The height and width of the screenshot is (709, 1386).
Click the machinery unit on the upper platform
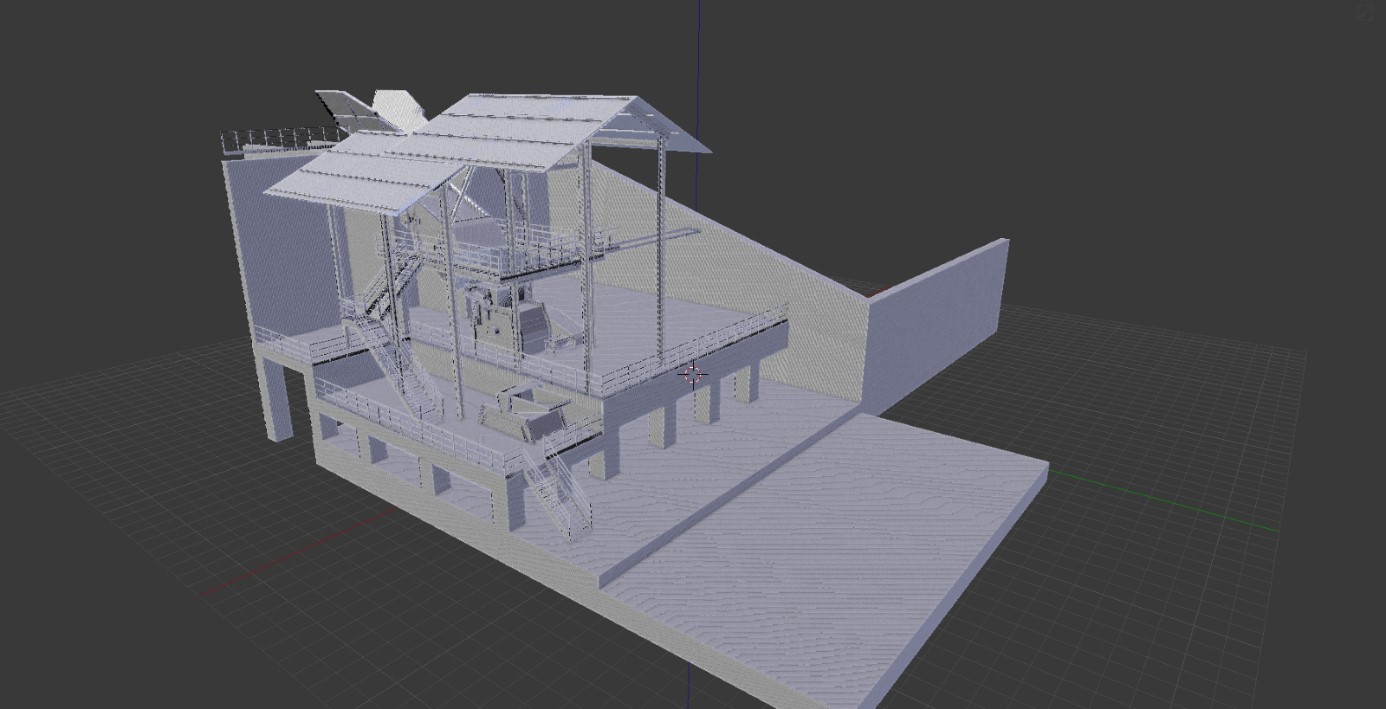coord(508,318)
